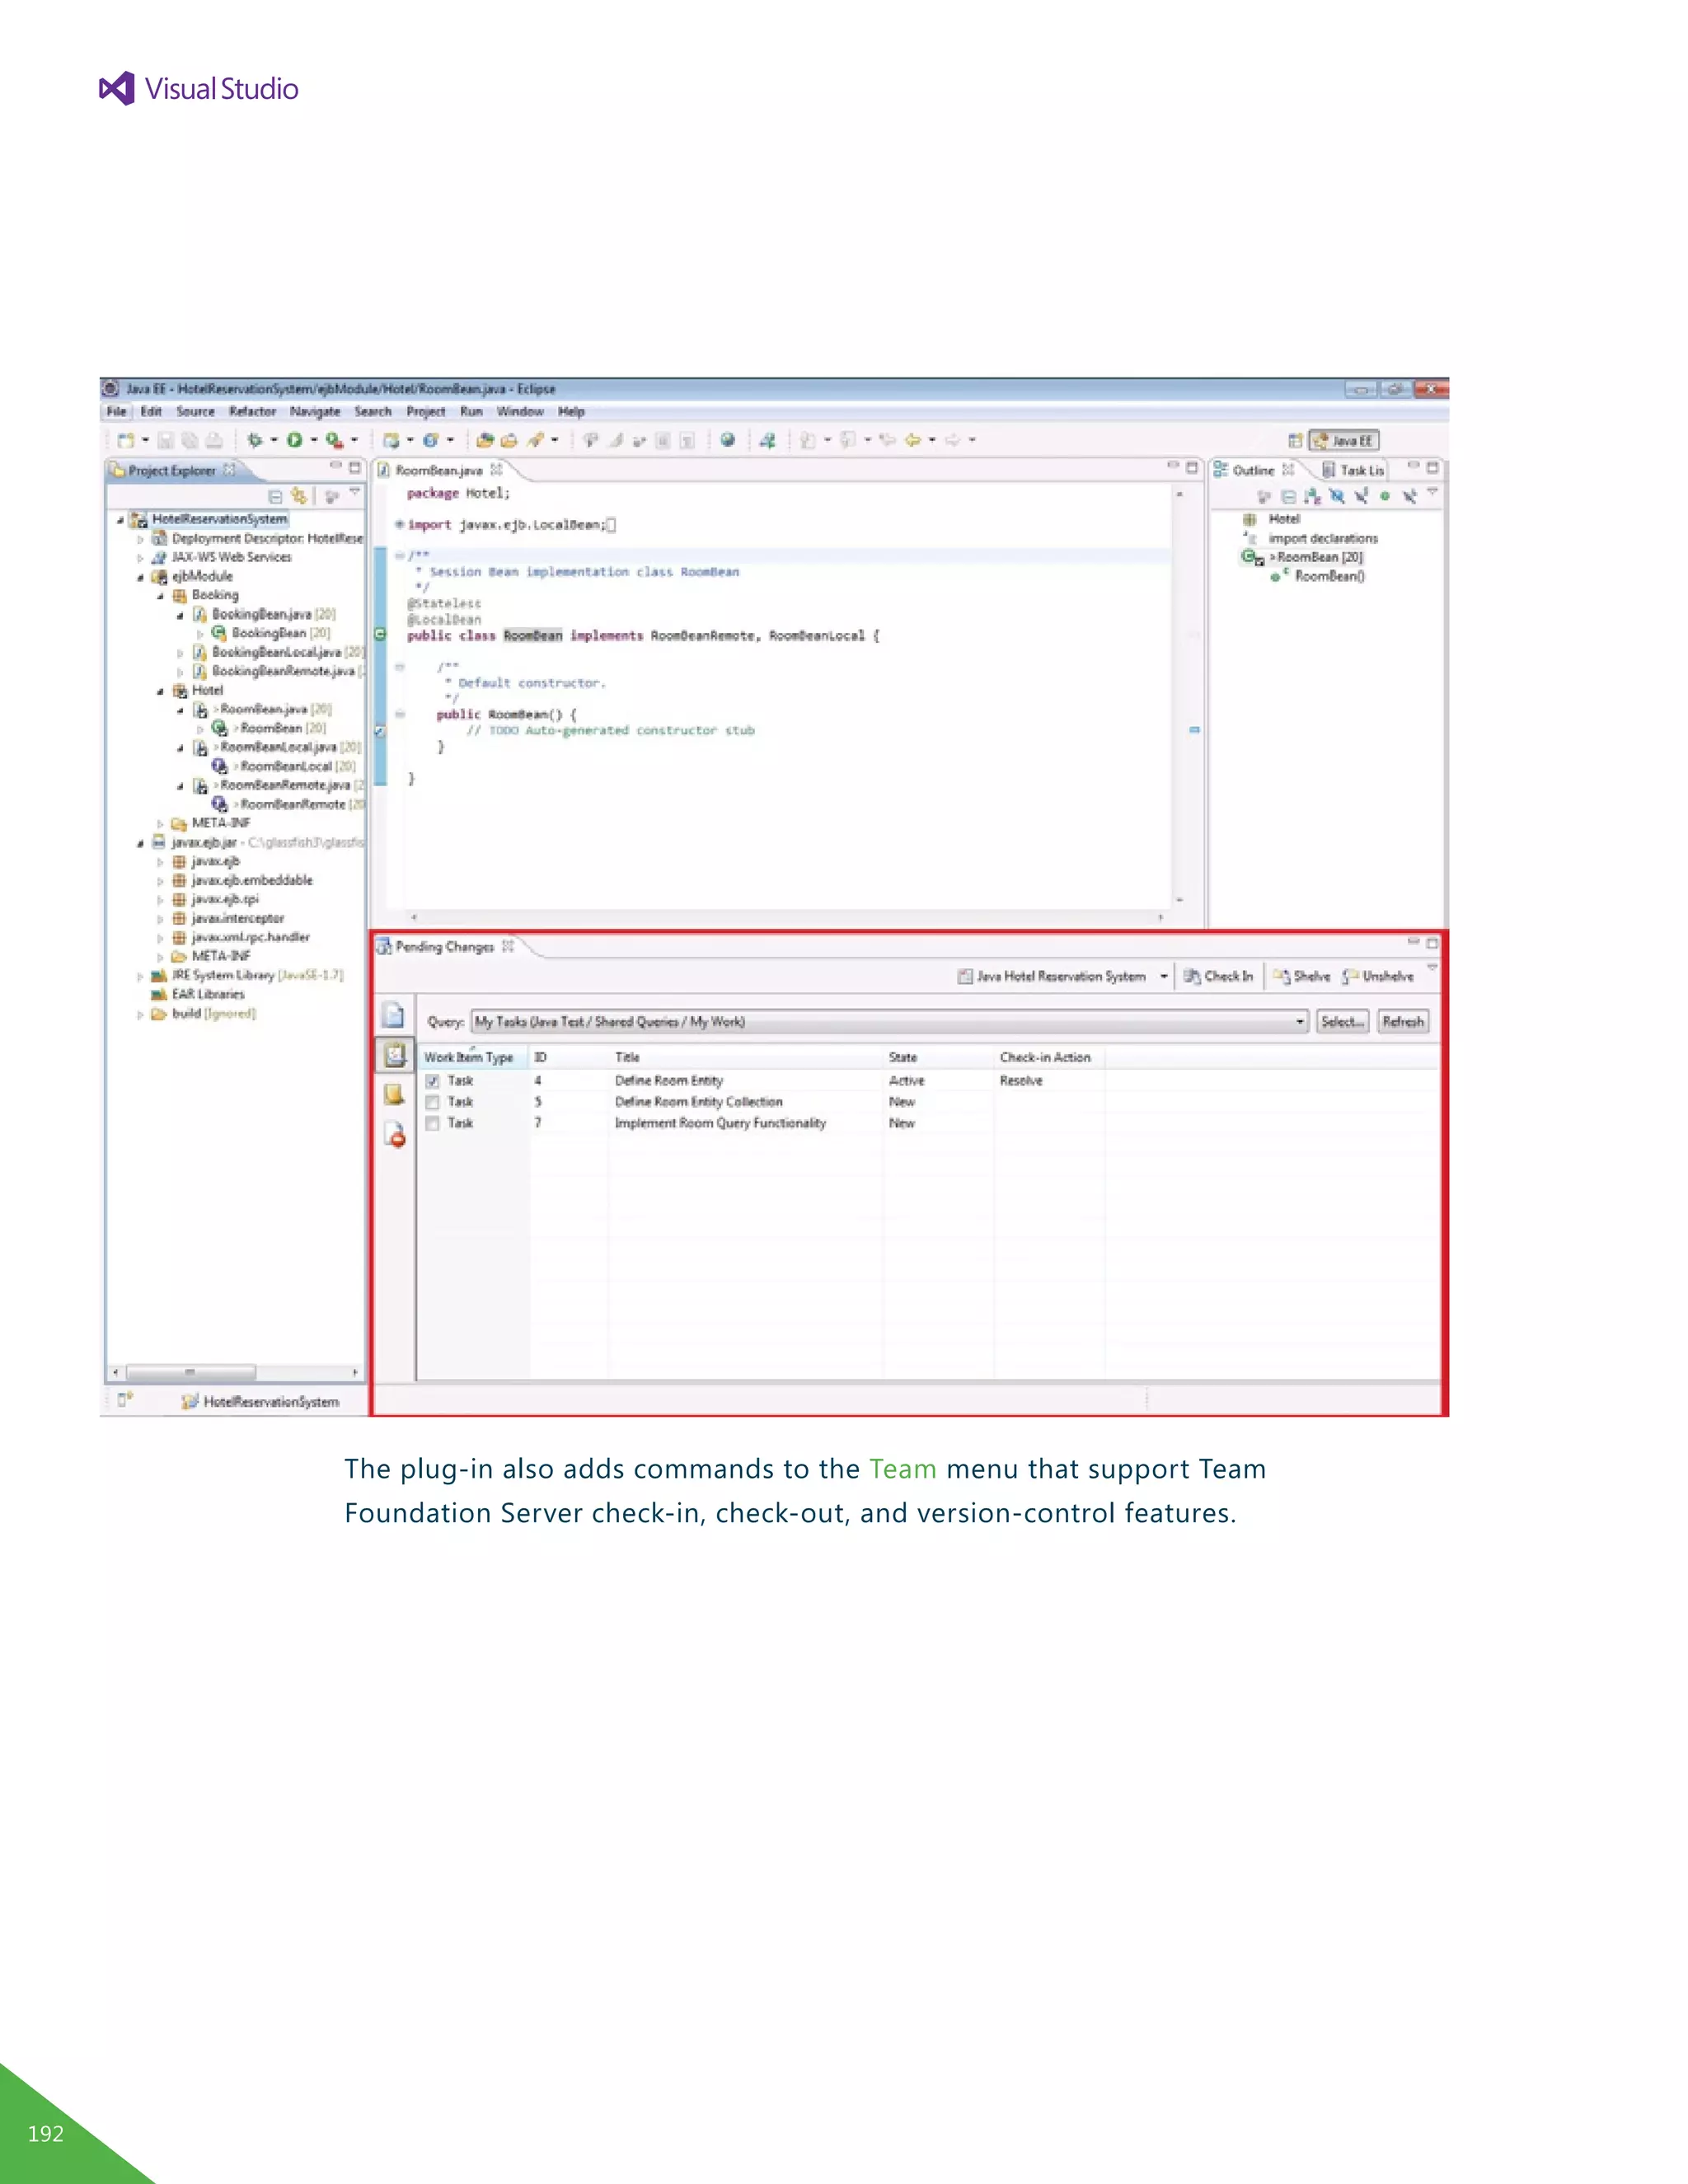Switch to the Java EE perspective button
The height and width of the screenshot is (2184, 1688).
(1344, 441)
